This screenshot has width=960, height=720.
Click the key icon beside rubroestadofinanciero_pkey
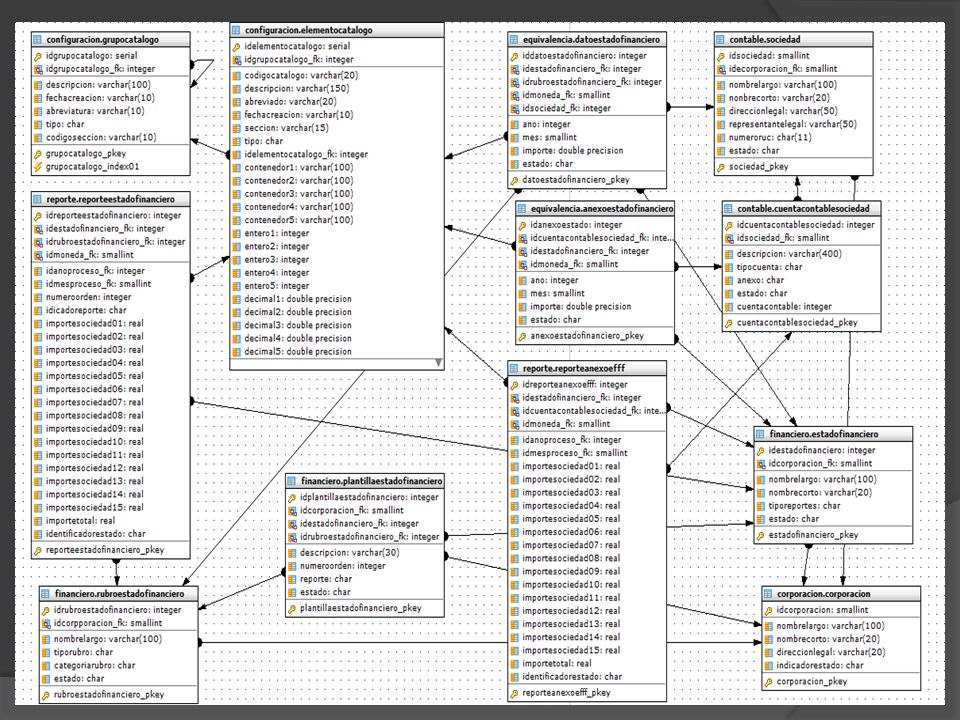[45, 696]
